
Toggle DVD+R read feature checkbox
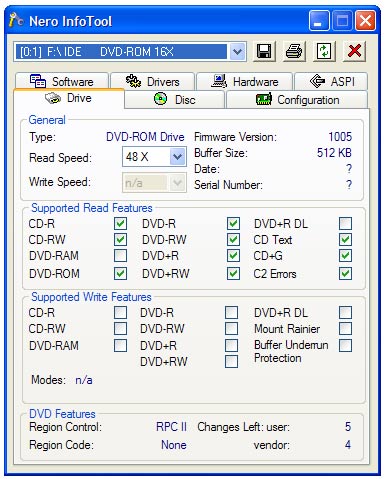coord(233,256)
